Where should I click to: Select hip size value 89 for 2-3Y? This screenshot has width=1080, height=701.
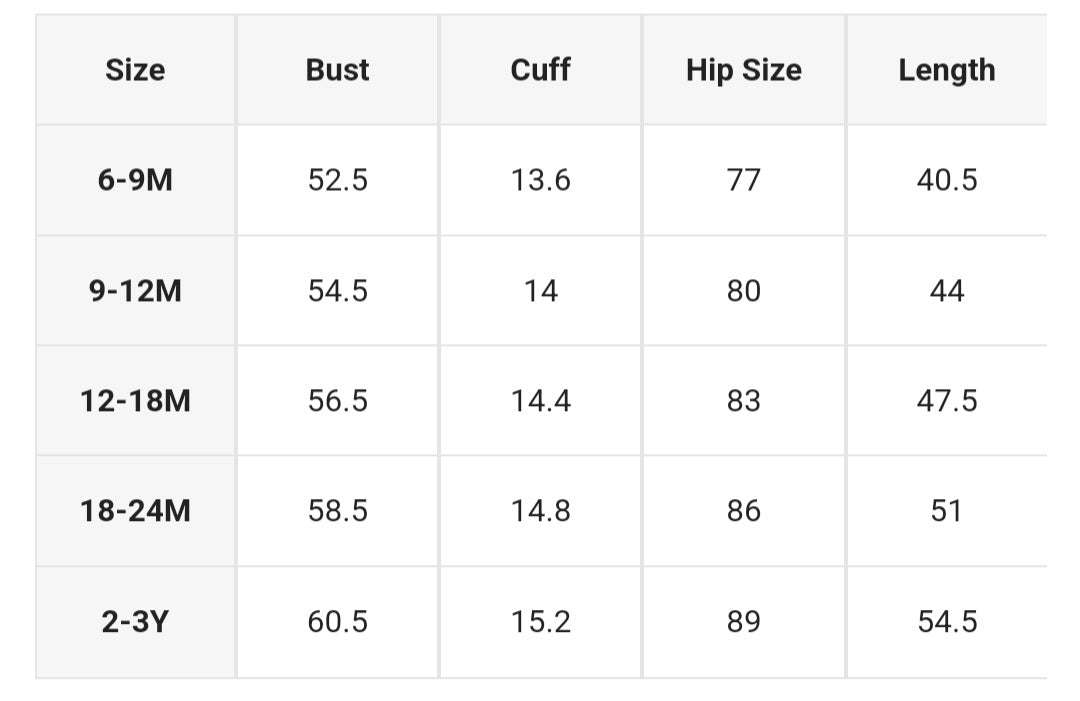[743, 622]
